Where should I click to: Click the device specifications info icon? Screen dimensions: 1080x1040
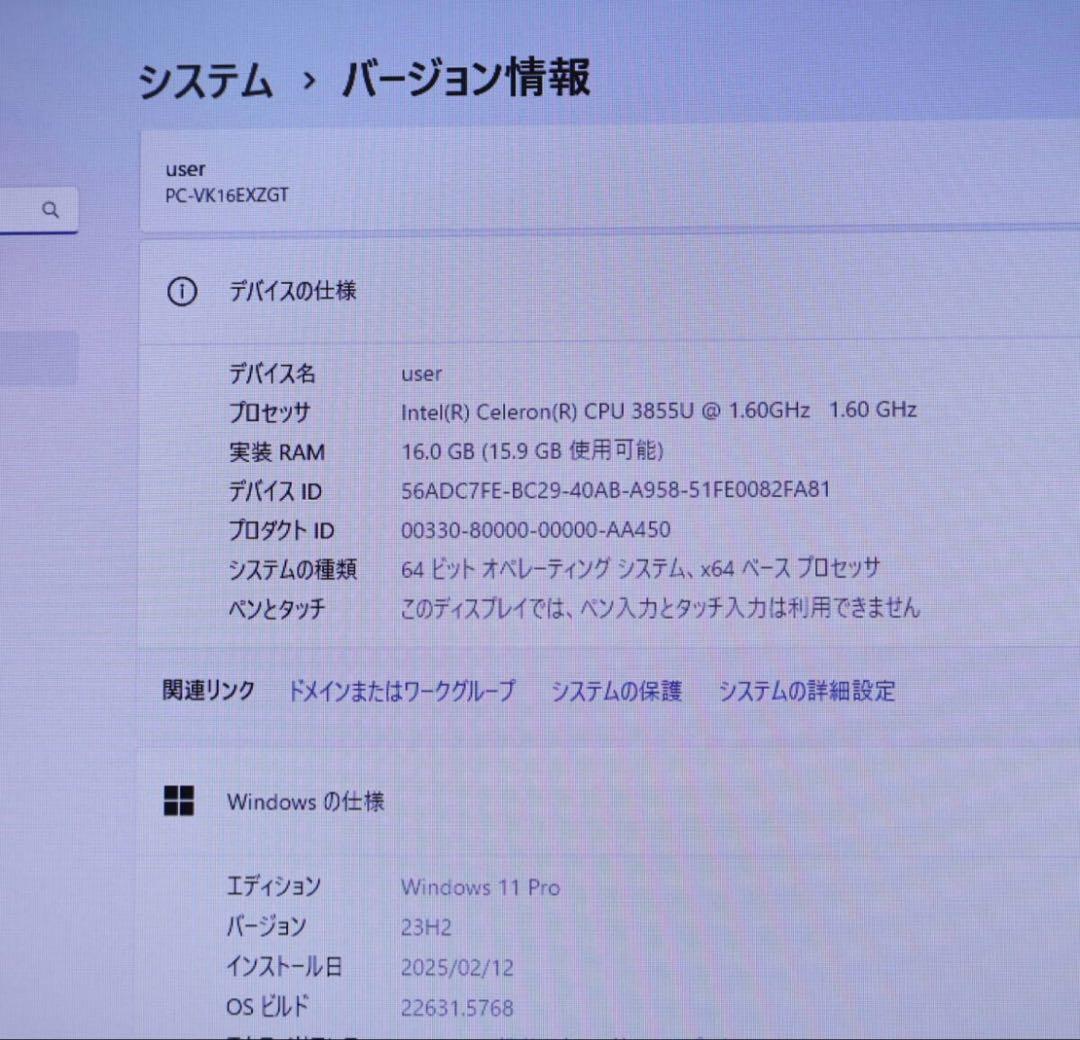click(x=182, y=291)
